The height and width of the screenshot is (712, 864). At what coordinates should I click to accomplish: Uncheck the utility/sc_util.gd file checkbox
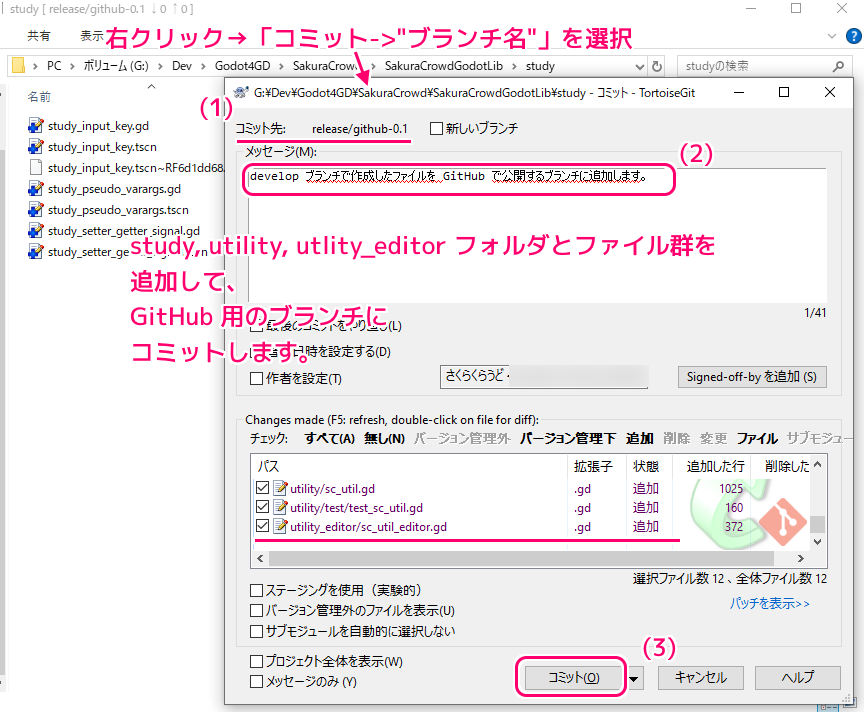pos(263,489)
